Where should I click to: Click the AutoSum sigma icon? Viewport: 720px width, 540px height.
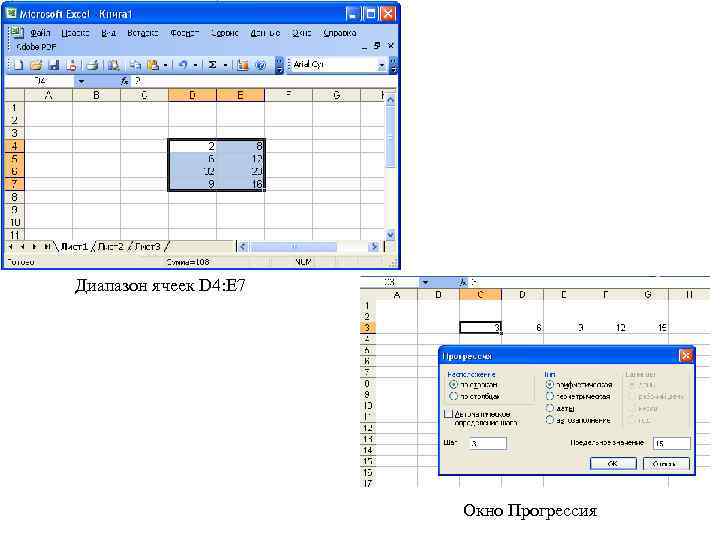click(213, 65)
